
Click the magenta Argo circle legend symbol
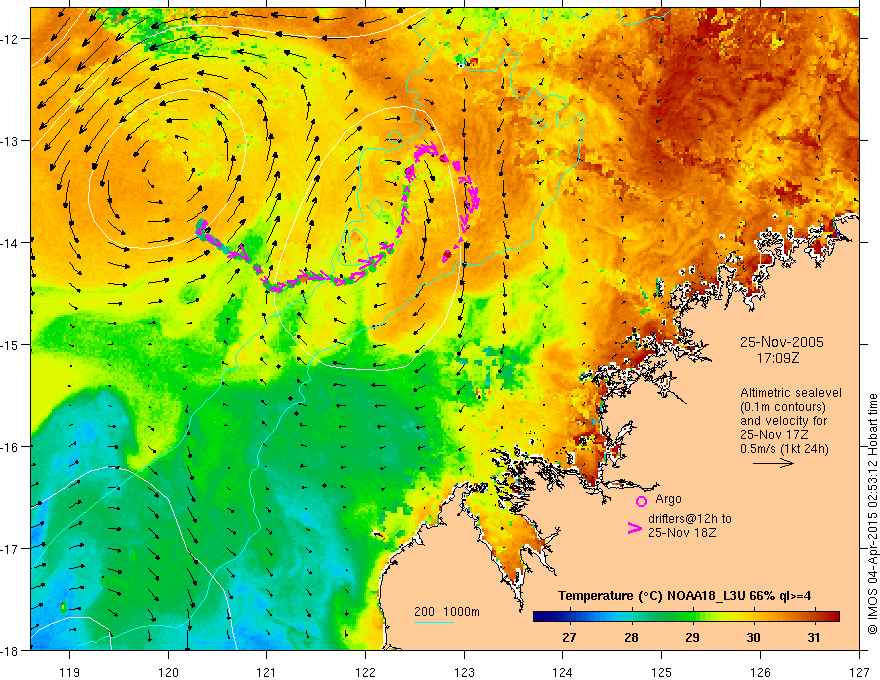coord(641,501)
